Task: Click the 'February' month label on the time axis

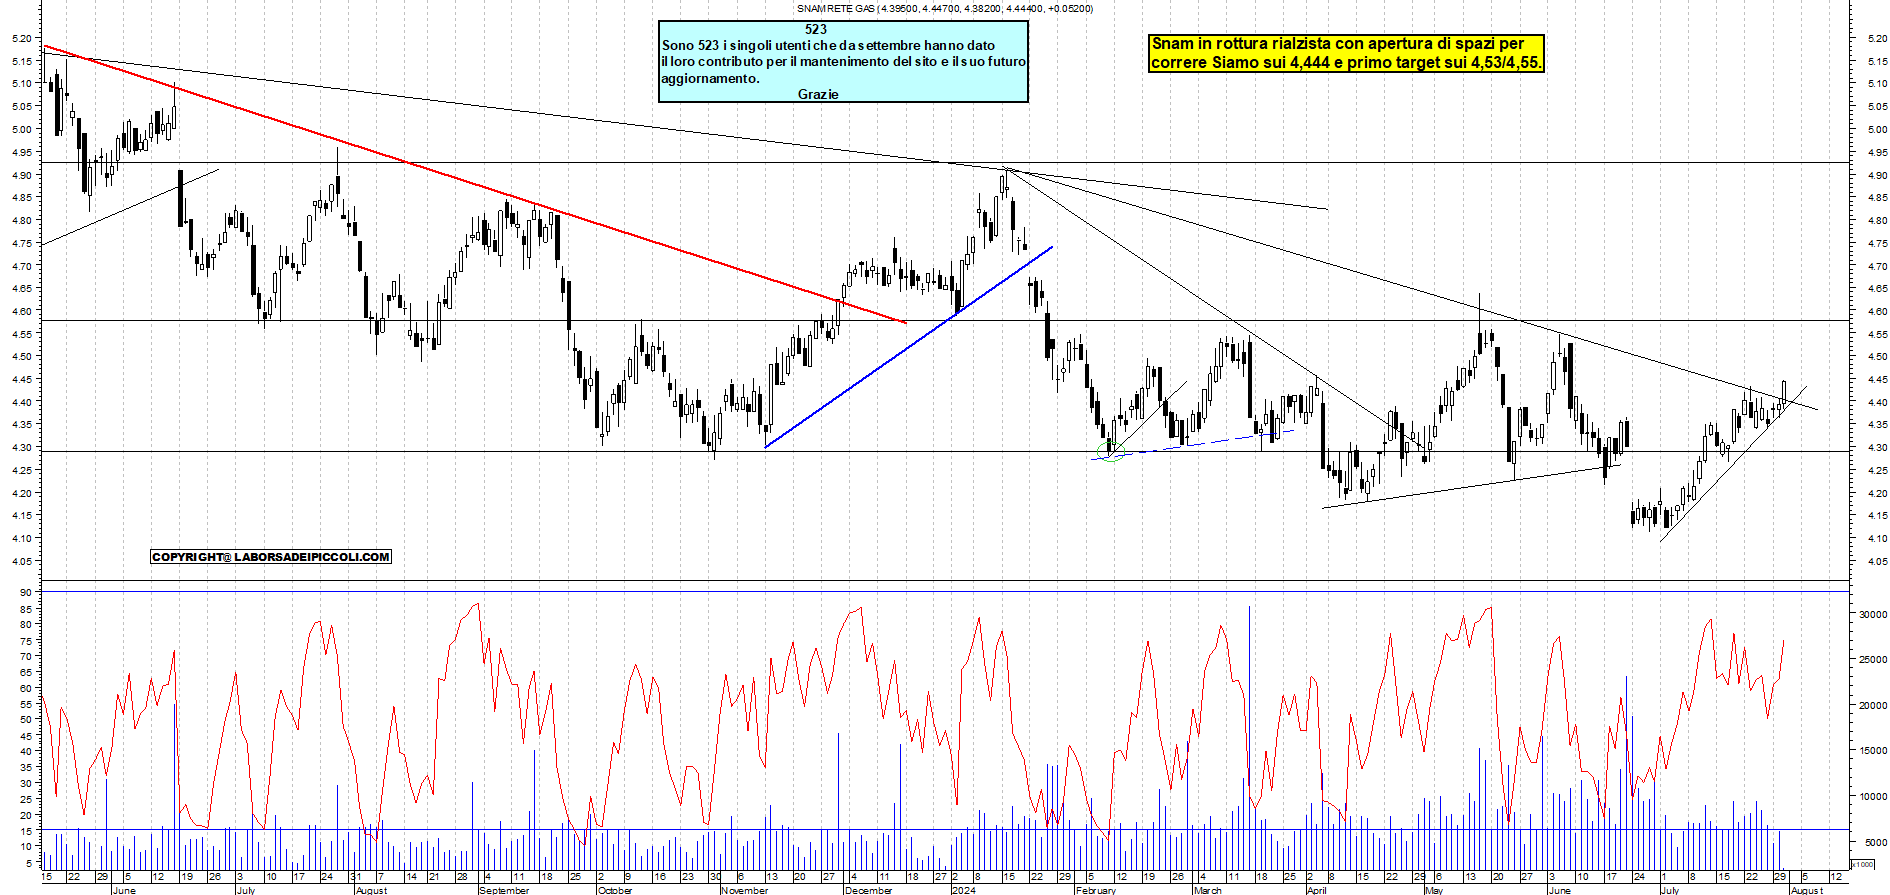Action: coord(1096,890)
